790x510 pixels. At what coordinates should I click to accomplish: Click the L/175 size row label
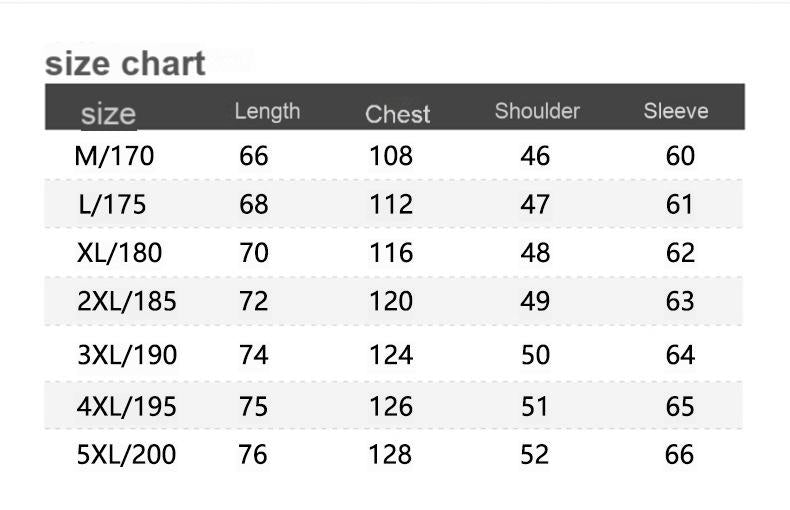tap(112, 205)
